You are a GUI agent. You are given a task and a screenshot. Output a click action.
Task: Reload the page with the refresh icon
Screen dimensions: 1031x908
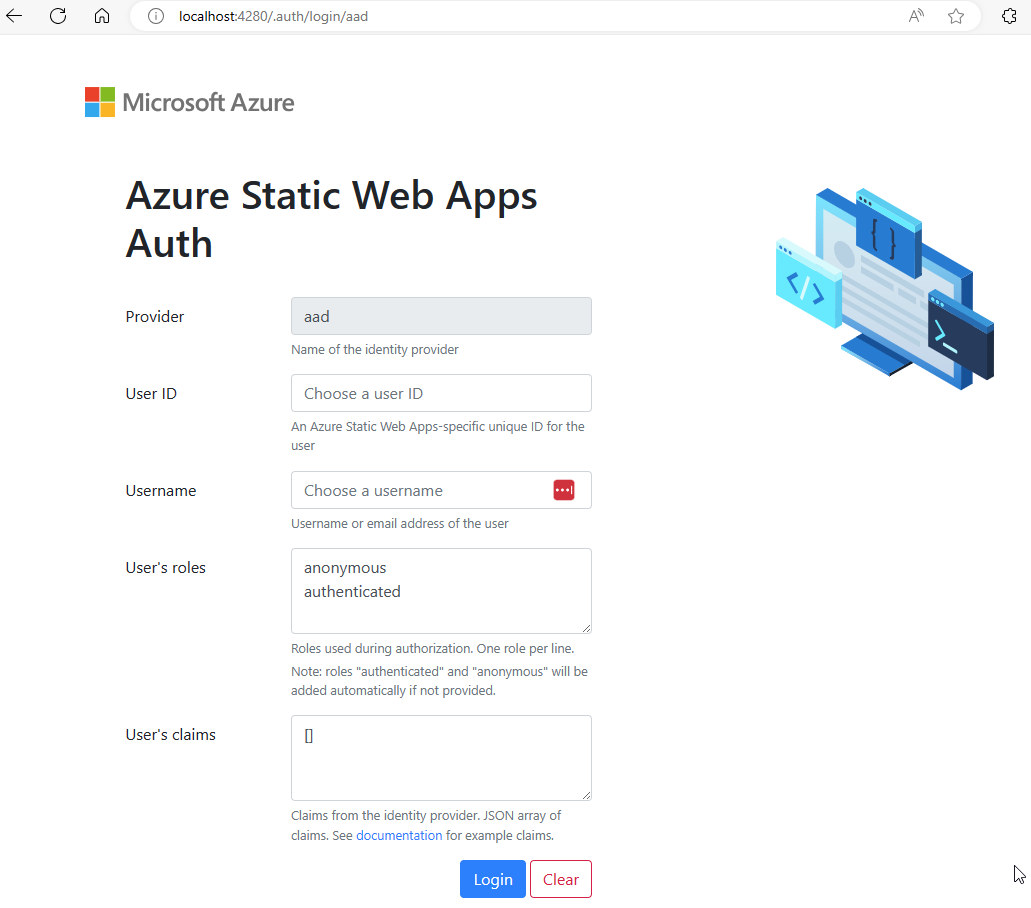click(58, 16)
